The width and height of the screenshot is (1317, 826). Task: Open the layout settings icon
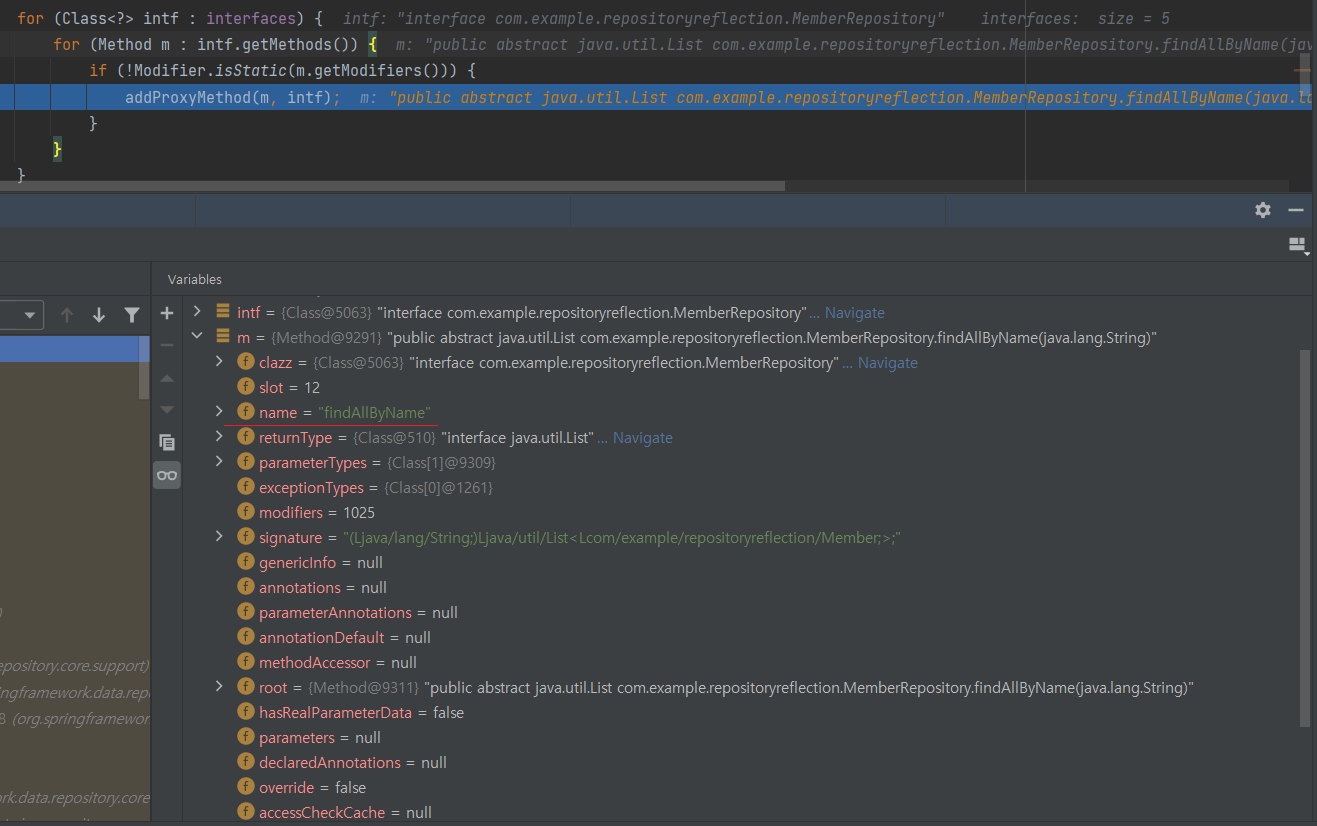click(x=1298, y=245)
